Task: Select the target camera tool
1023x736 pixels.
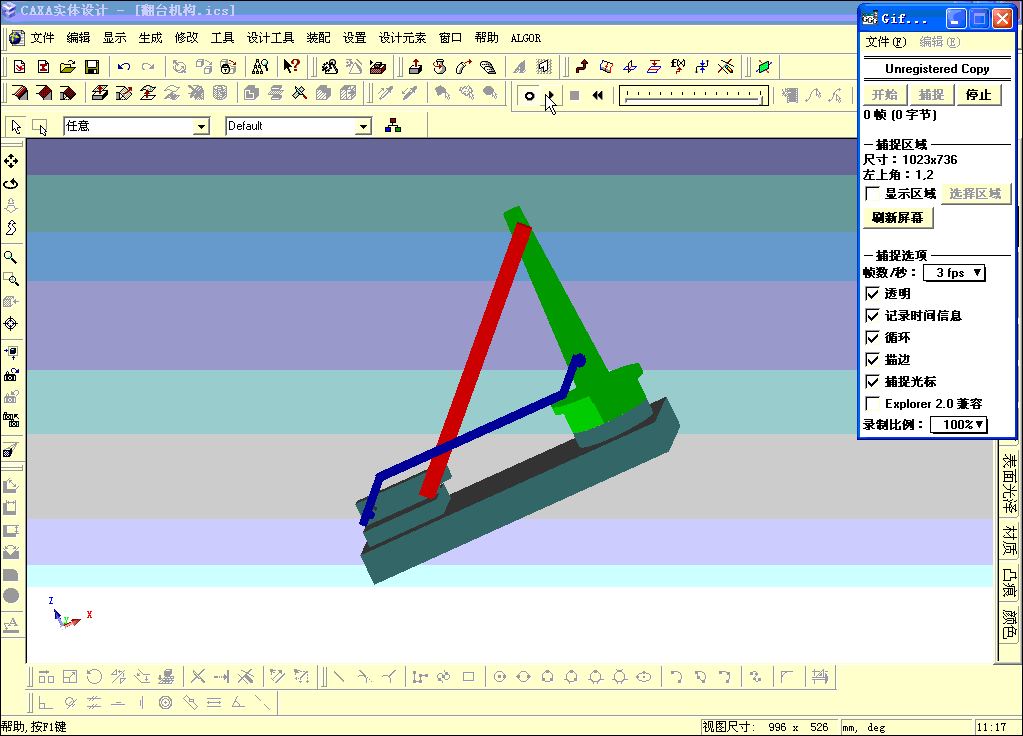Action: pos(11,324)
